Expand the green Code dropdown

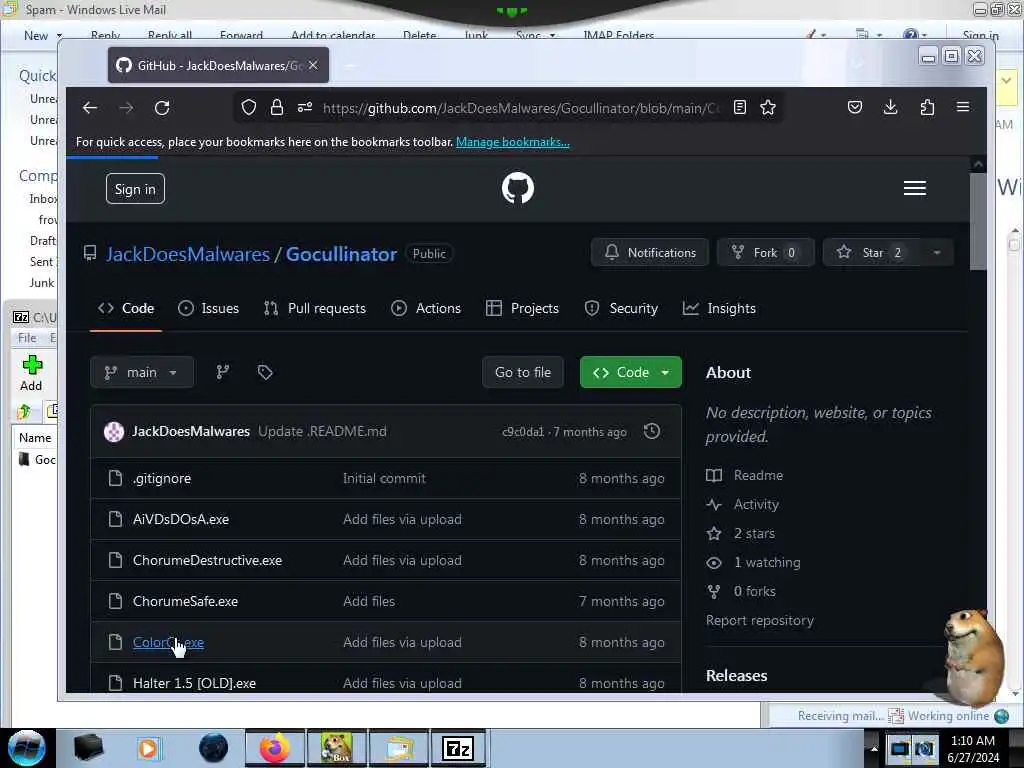[x=630, y=372]
